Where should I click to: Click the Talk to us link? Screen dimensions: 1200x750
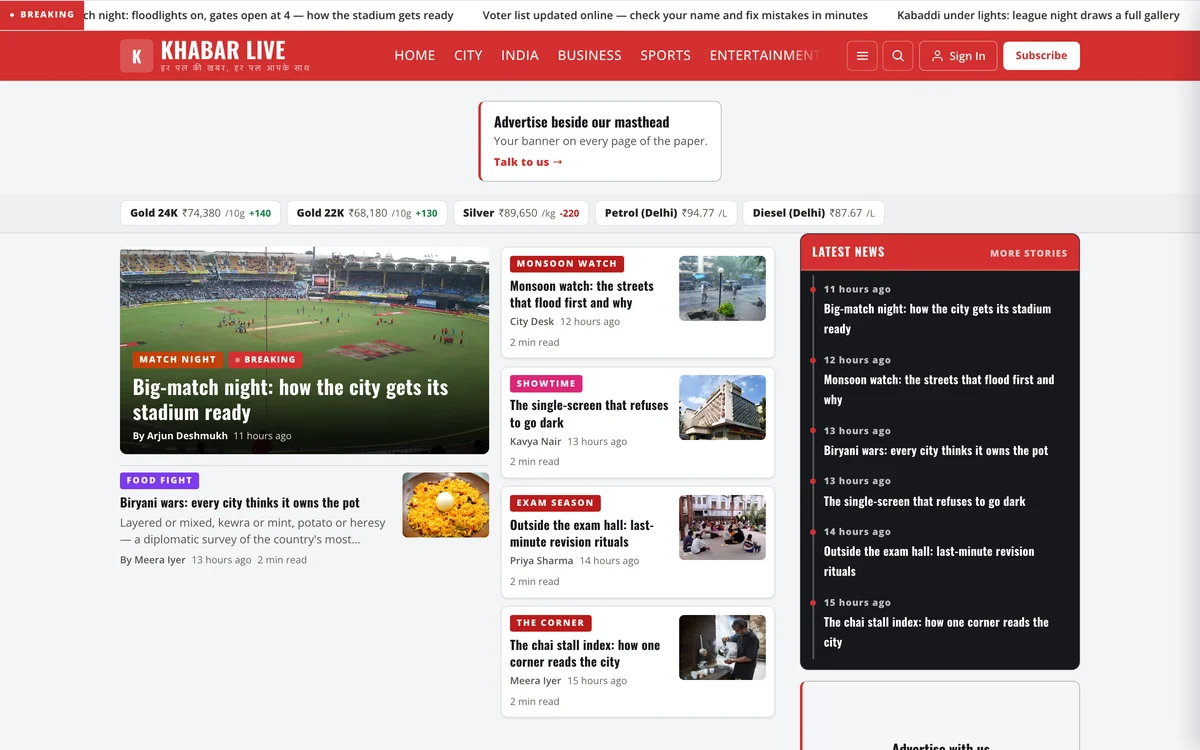pyautogui.click(x=528, y=162)
